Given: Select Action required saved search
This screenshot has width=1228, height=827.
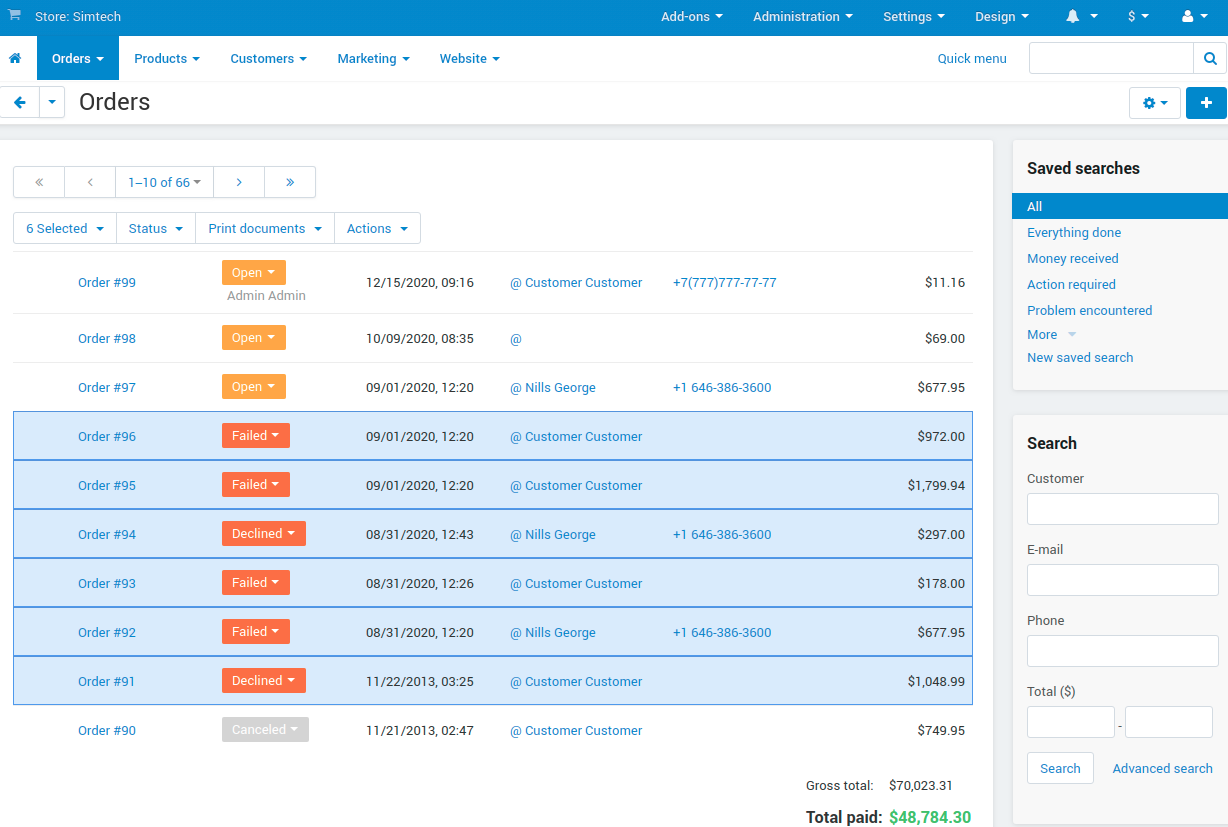Looking at the screenshot, I should click(x=1071, y=285).
